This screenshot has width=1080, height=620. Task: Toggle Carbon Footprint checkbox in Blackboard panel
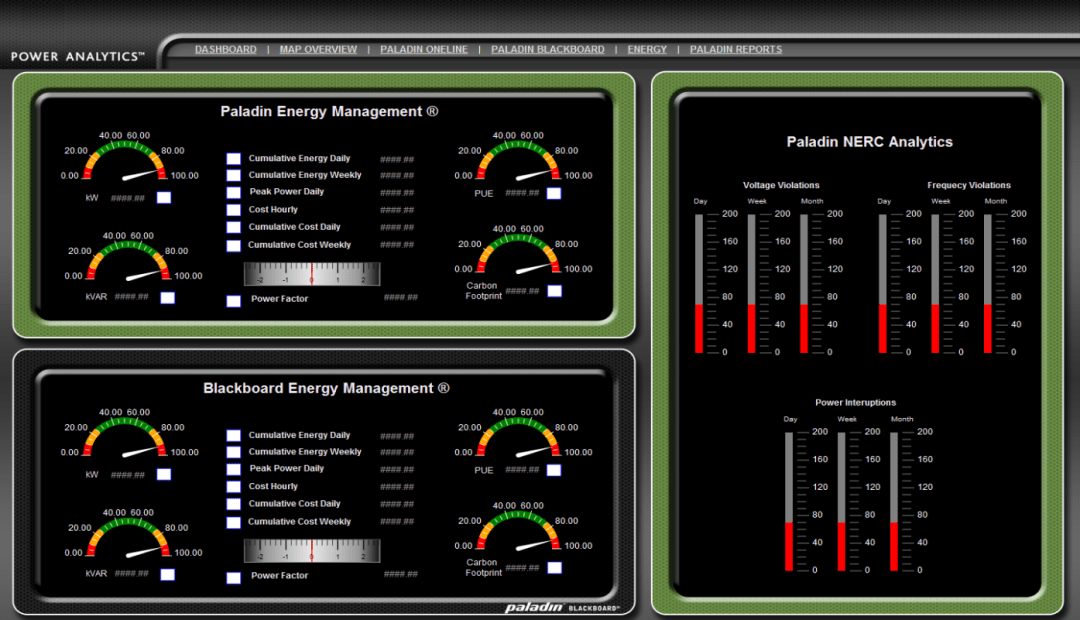554,568
